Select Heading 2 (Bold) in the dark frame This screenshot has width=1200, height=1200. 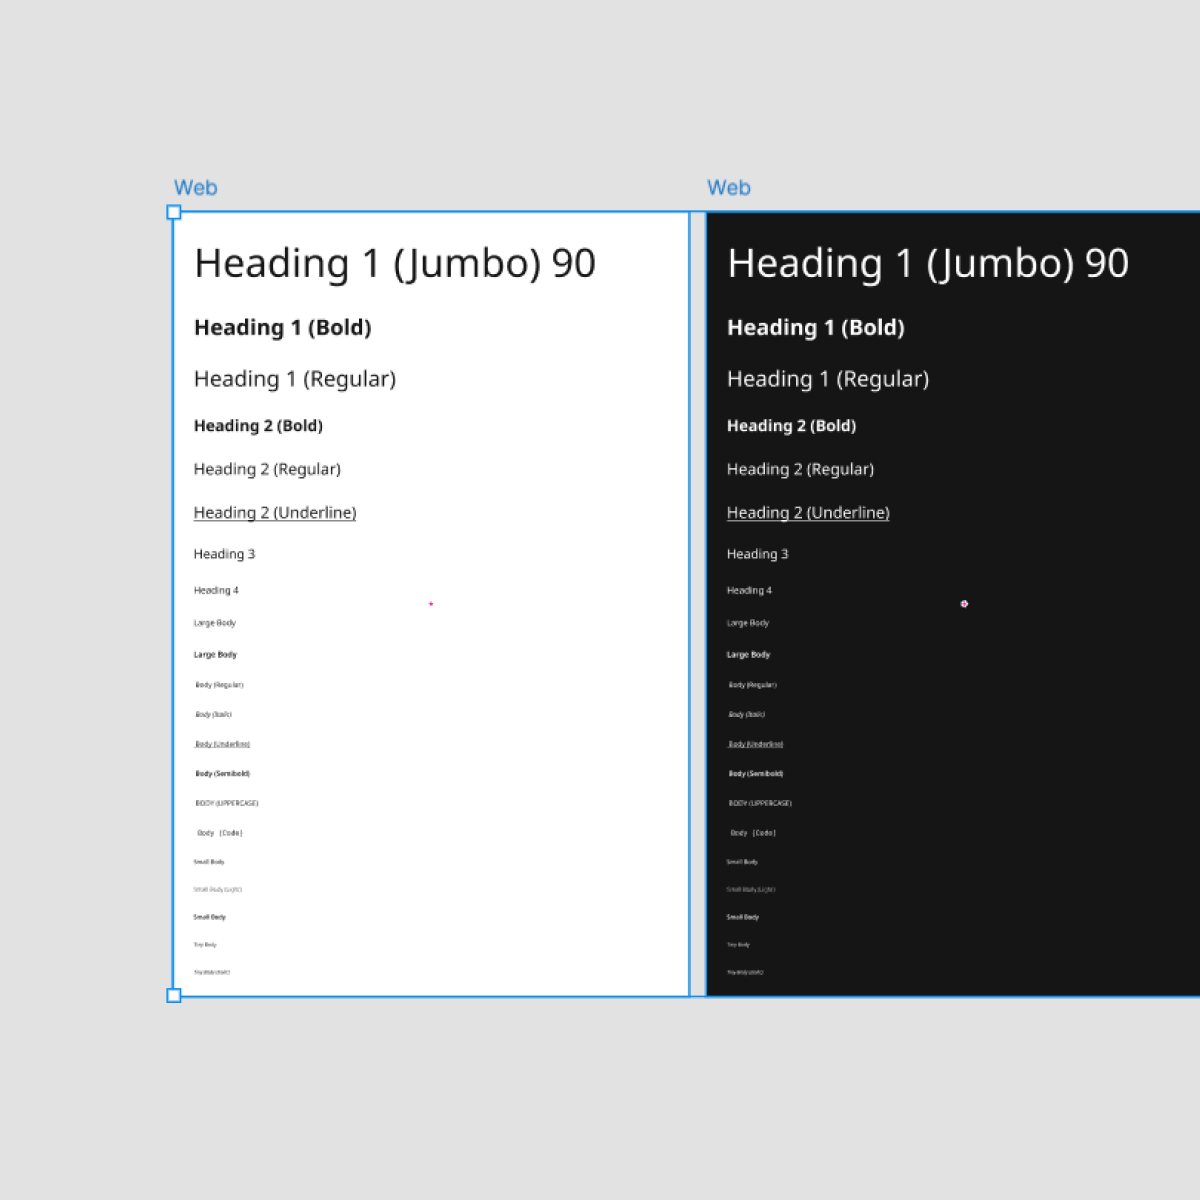(x=791, y=426)
